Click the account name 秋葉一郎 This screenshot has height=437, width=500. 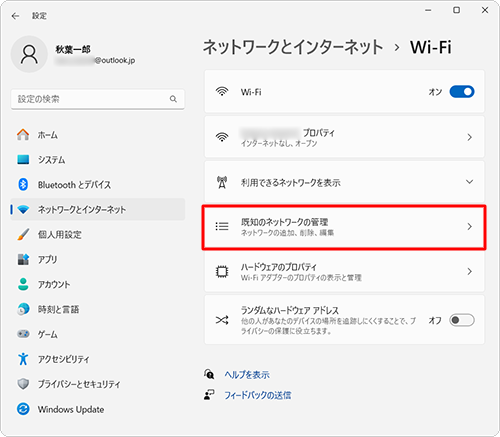[73, 49]
